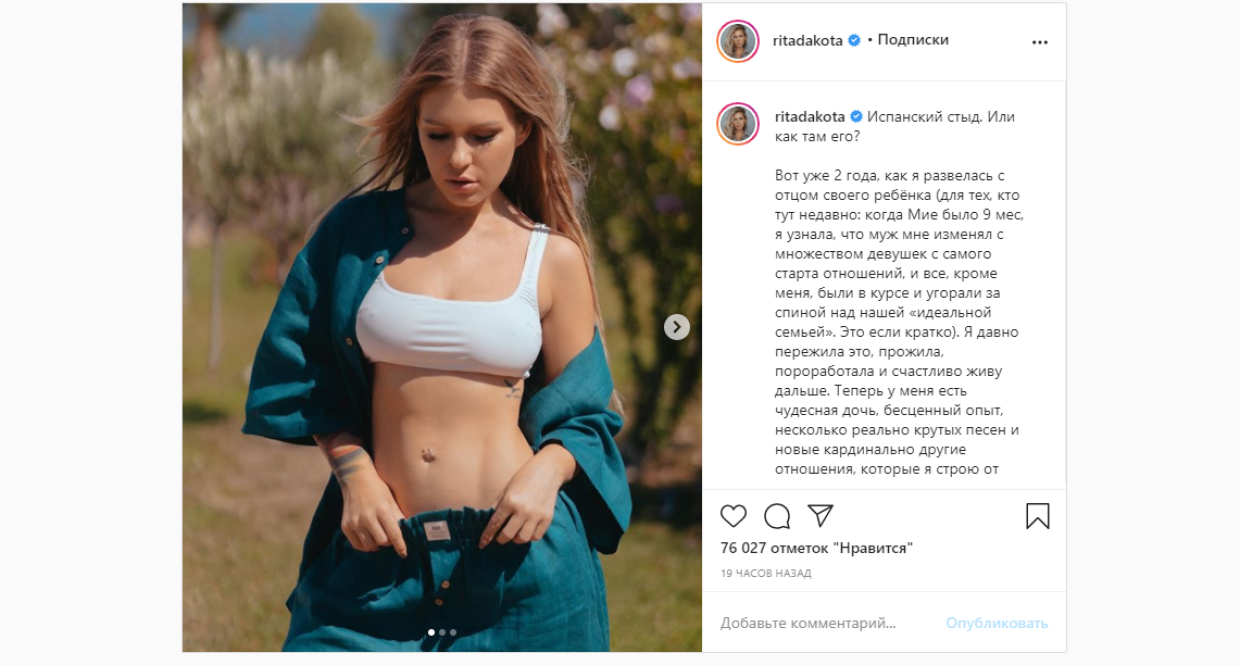Open the profile avatar next to the caption
This screenshot has width=1240, height=665.
[738, 122]
